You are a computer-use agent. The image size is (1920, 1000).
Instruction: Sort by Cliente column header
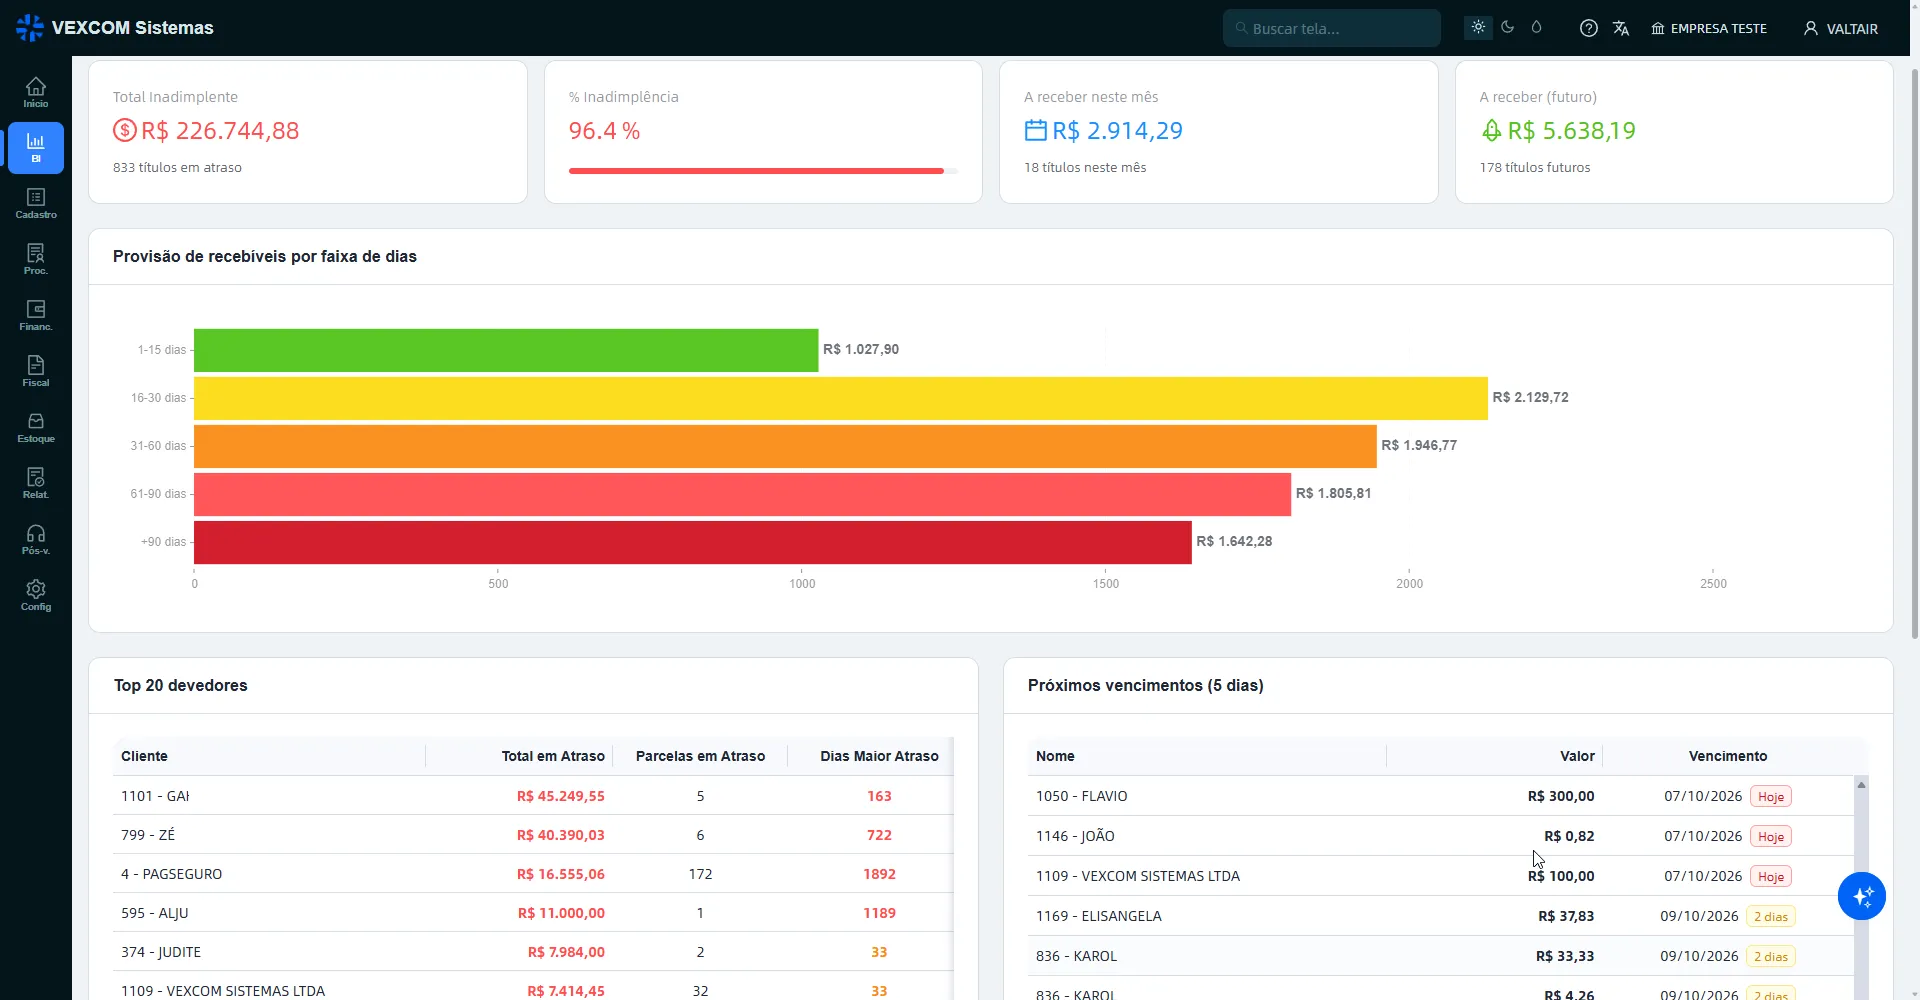268,756
